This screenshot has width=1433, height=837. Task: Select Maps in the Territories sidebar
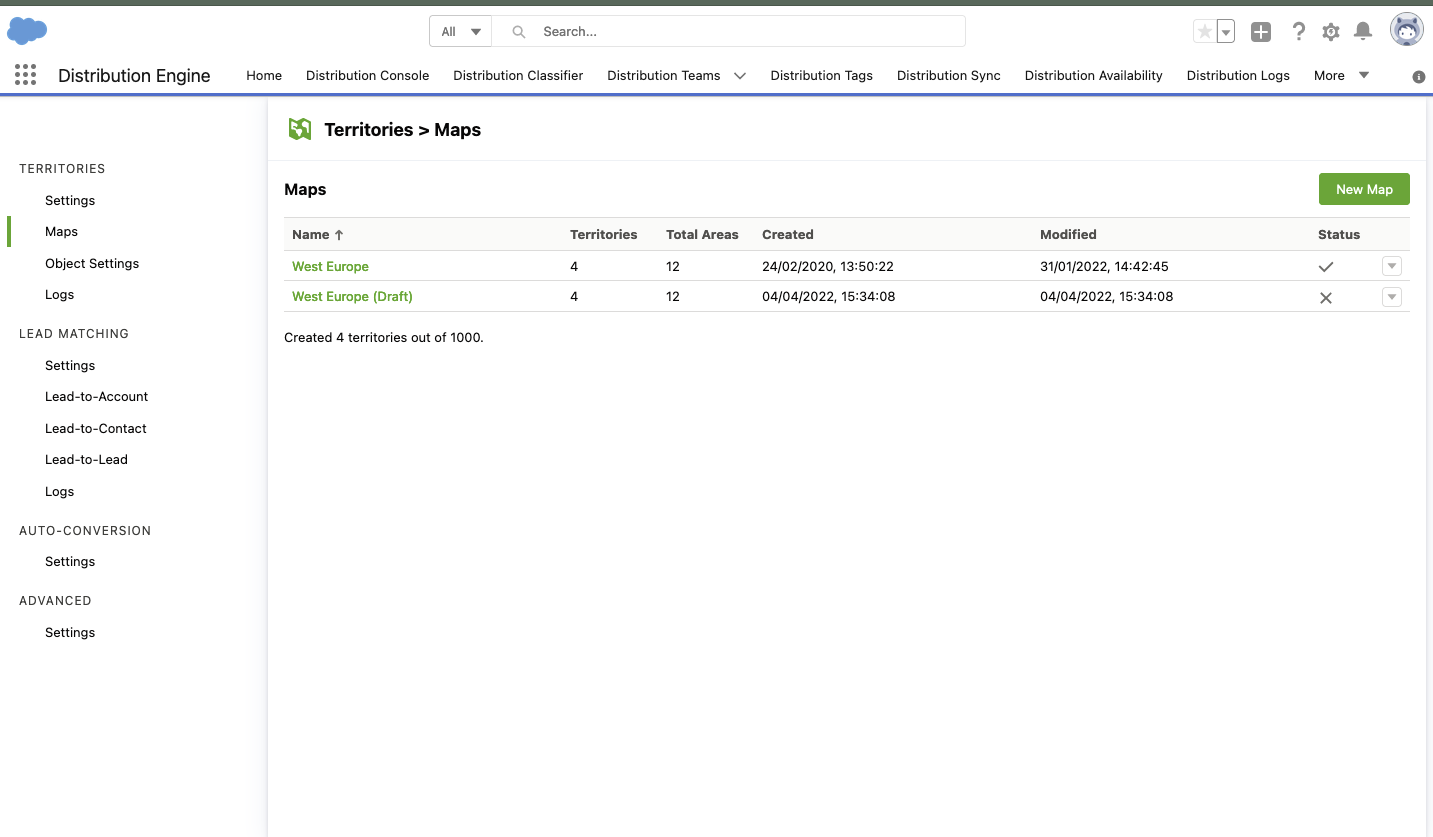[61, 232]
